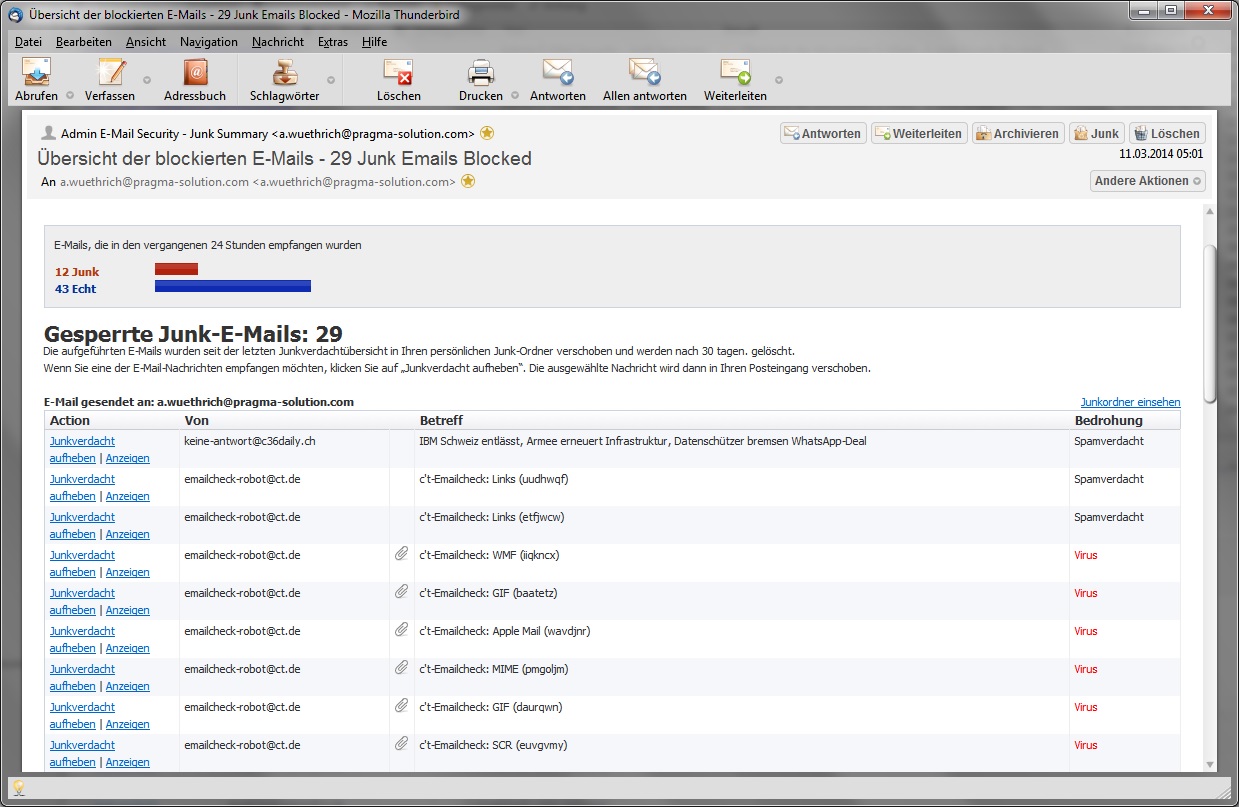Screen dimensions: 1239x807
Task: Click the Antworten button in the message header
Action: (823, 133)
